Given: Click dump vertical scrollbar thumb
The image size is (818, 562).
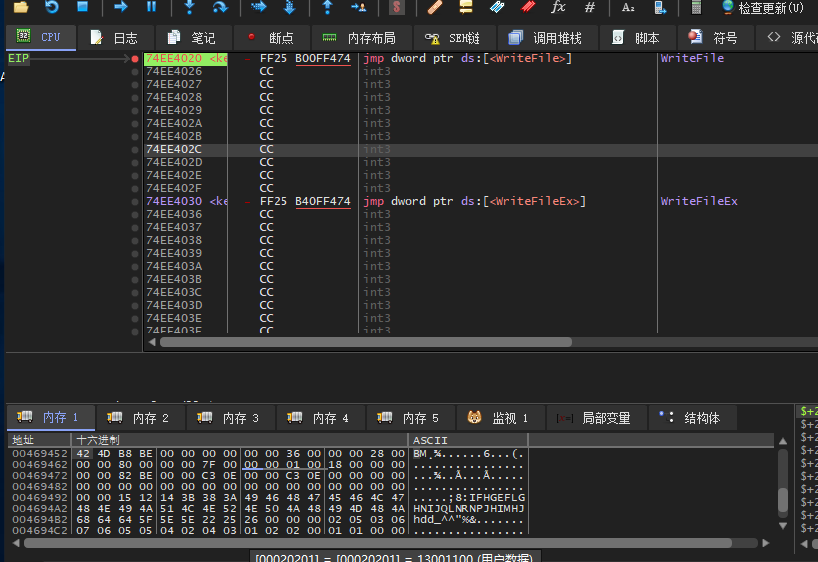Looking at the screenshot, I should click(783, 499).
